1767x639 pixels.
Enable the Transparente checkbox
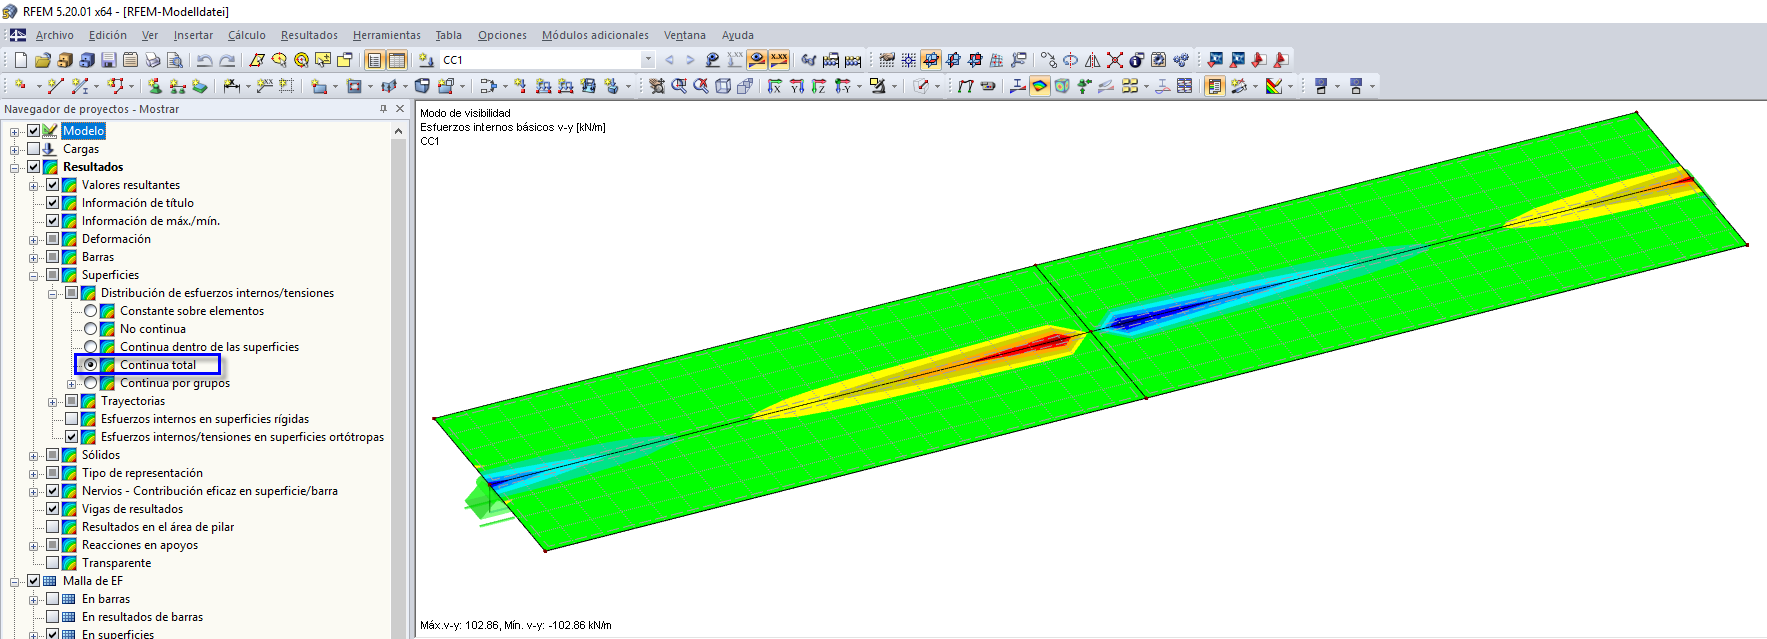pos(53,563)
